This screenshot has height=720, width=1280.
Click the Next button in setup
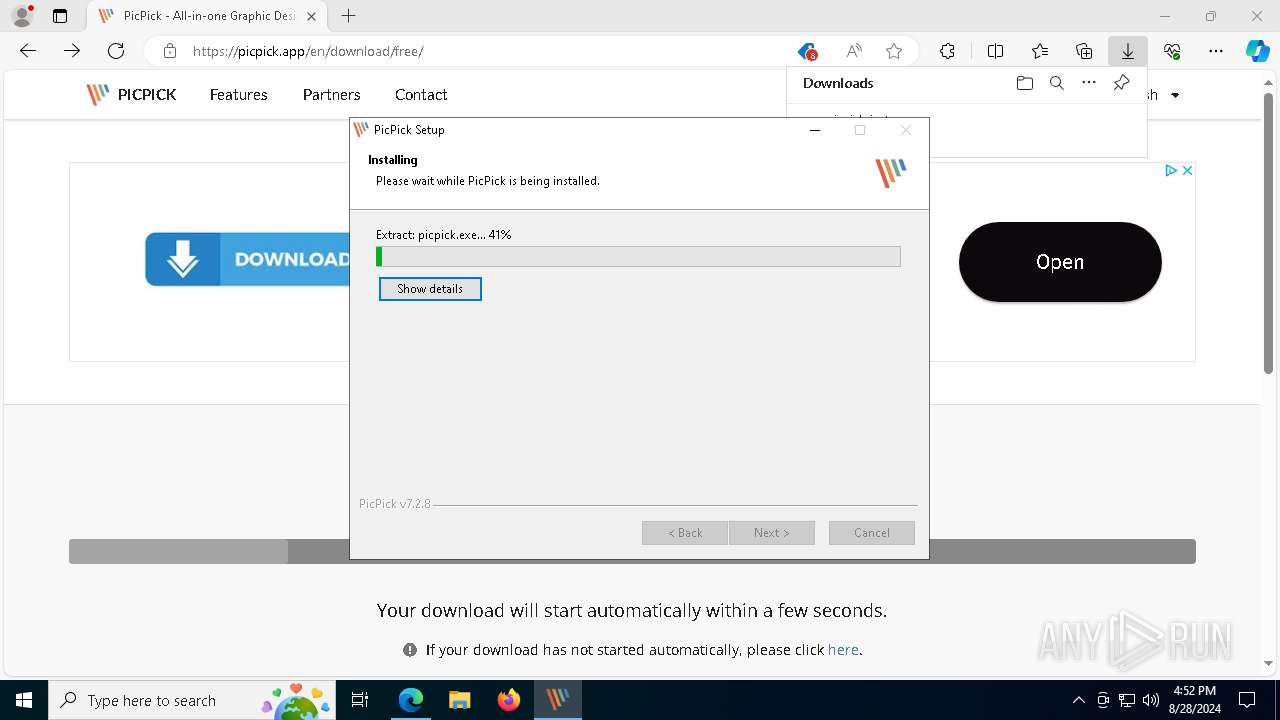point(771,533)
